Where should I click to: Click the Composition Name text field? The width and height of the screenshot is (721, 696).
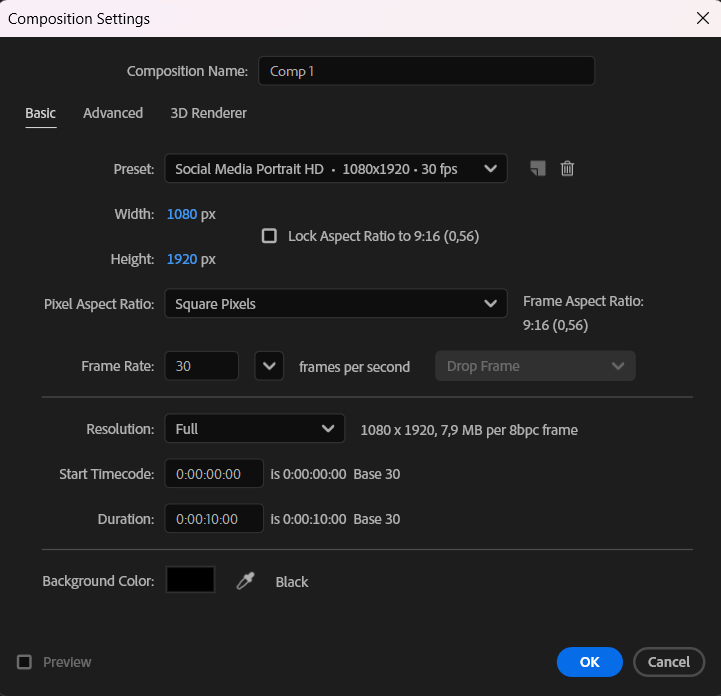[x=426, y=71]
